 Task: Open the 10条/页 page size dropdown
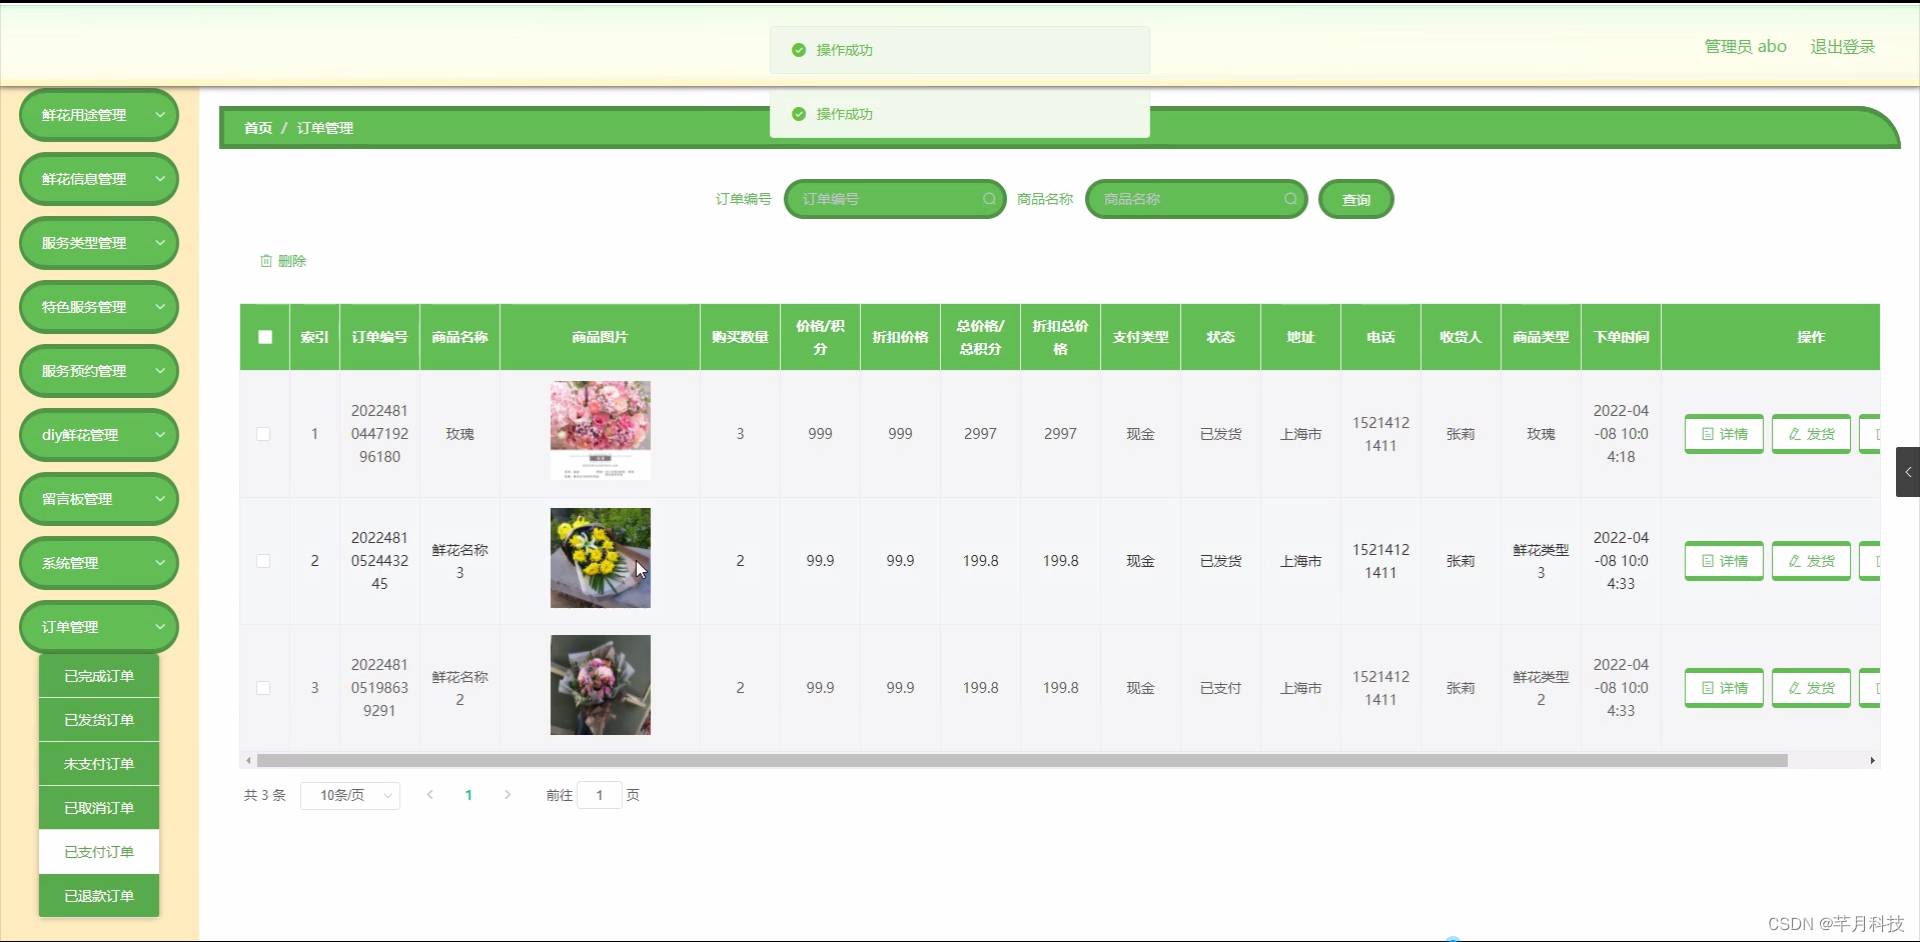[x=349, y=795]
